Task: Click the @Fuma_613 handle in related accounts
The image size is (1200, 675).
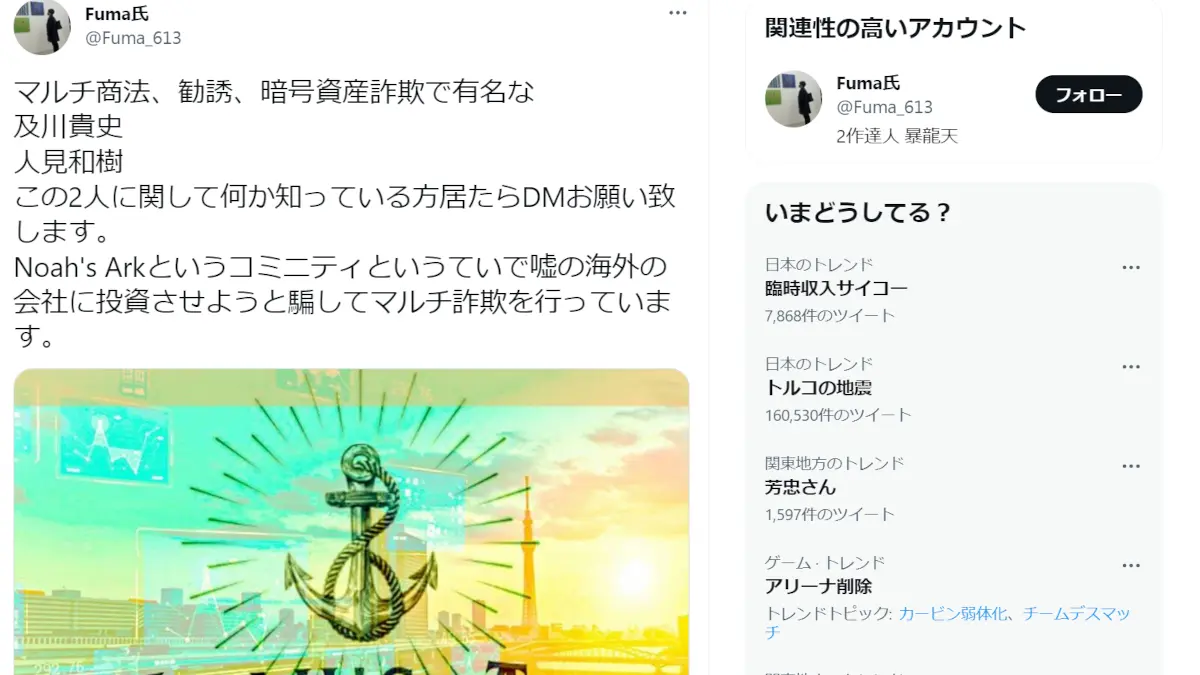Action: [885, 107]
